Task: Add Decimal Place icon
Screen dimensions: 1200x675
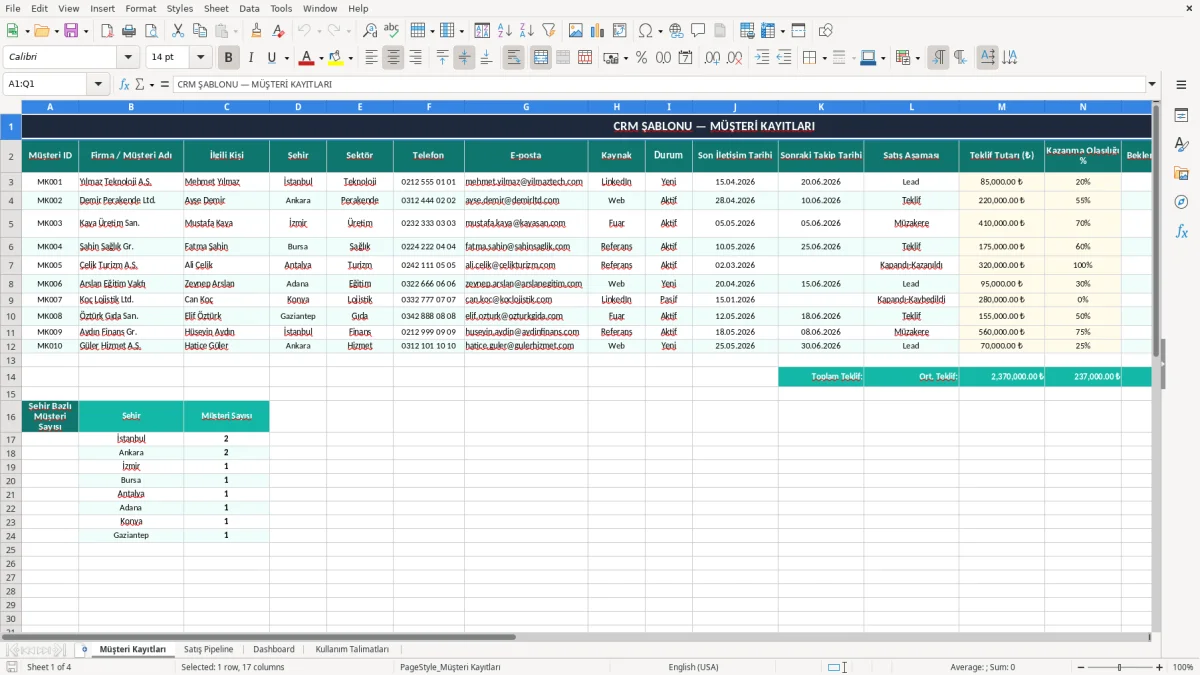Action: tap(713, 58)
